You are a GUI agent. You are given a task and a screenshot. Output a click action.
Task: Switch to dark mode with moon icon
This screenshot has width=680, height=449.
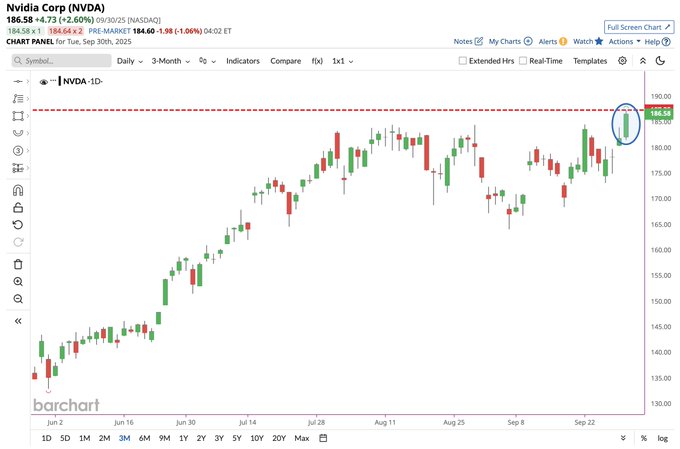click(660, 61)
